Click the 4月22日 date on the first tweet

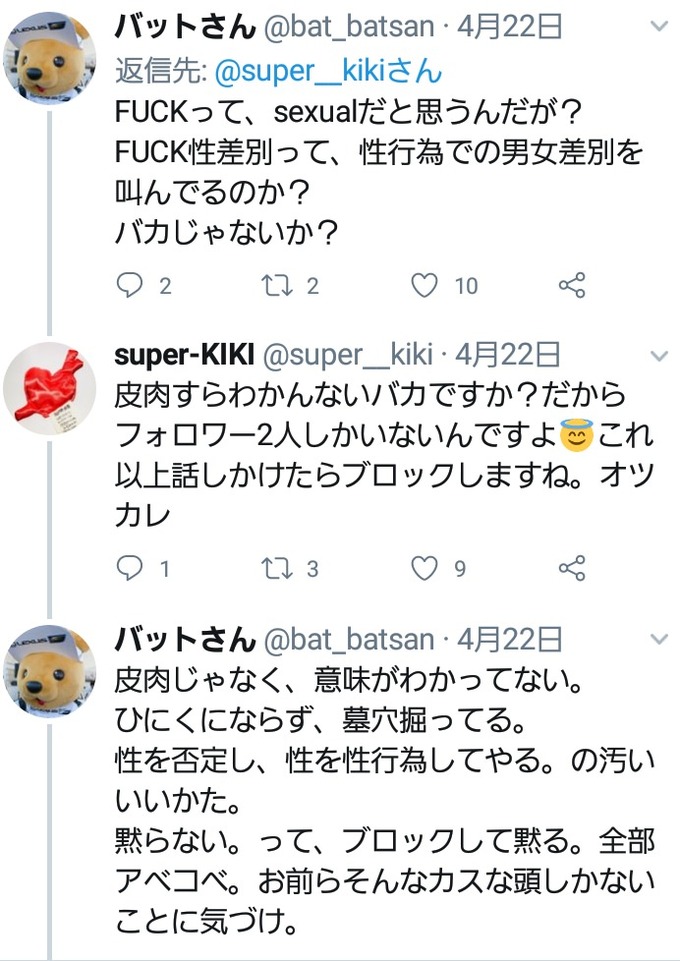coord(510,28)
